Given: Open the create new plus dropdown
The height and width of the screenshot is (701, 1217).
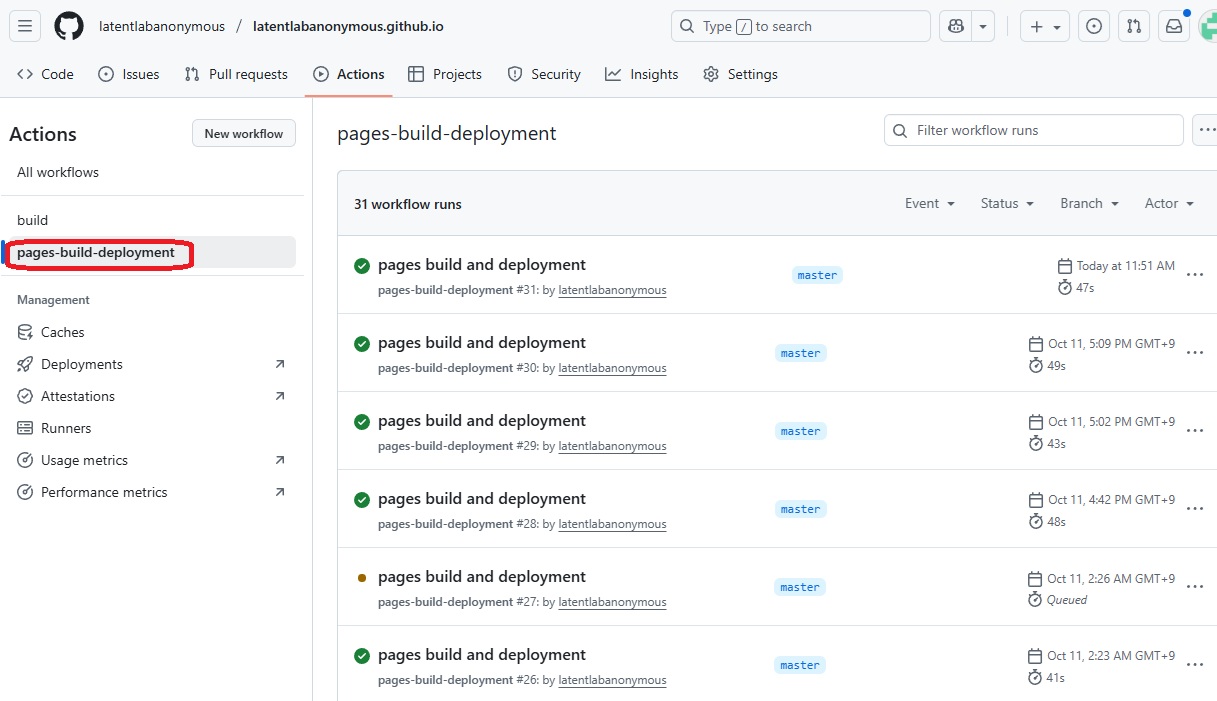Looking at the screenshot, I should [x=1045, y=26].
